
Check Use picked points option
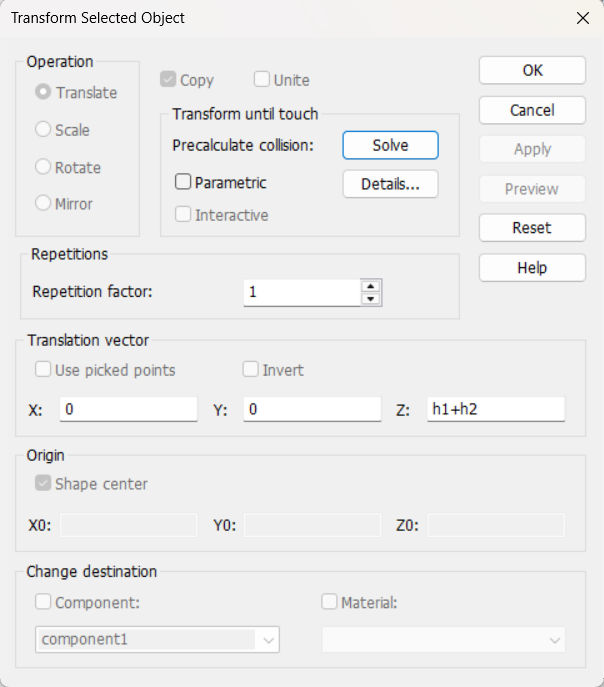pyautogui.click(x=43, y=369)
